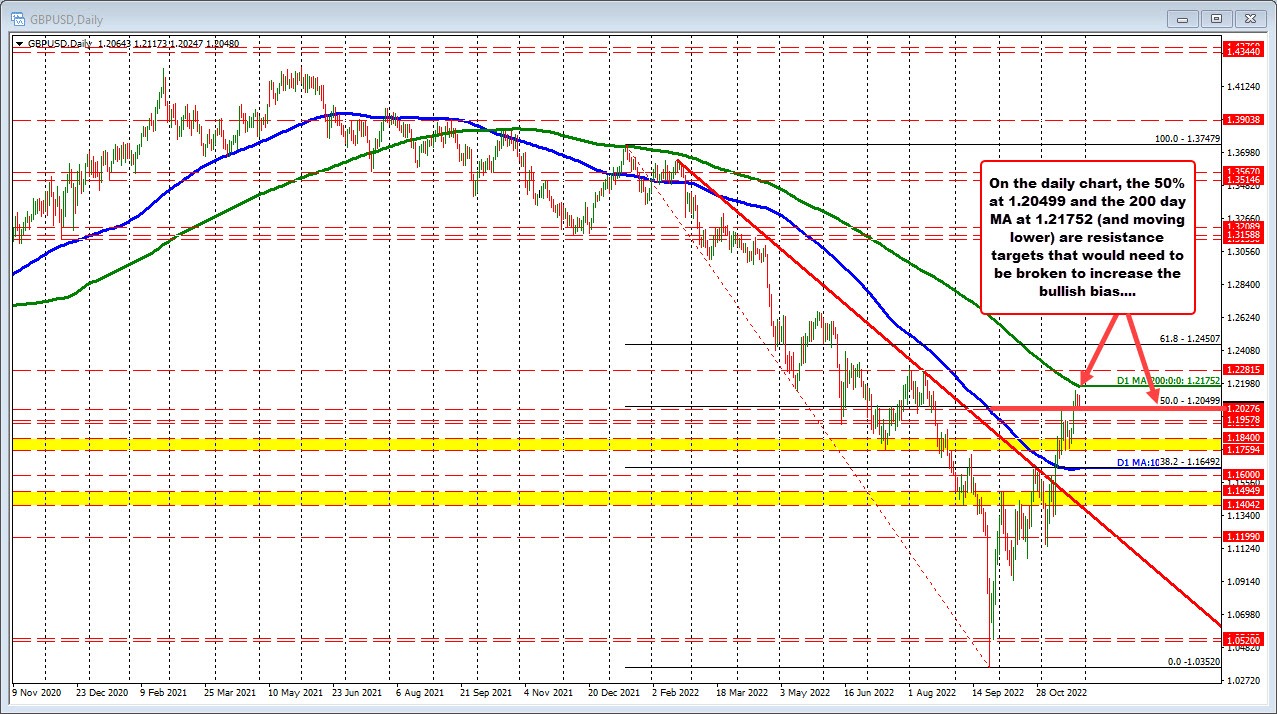Expand the GBPUSD,Daily chart dropdown triangle

point(19,44)
